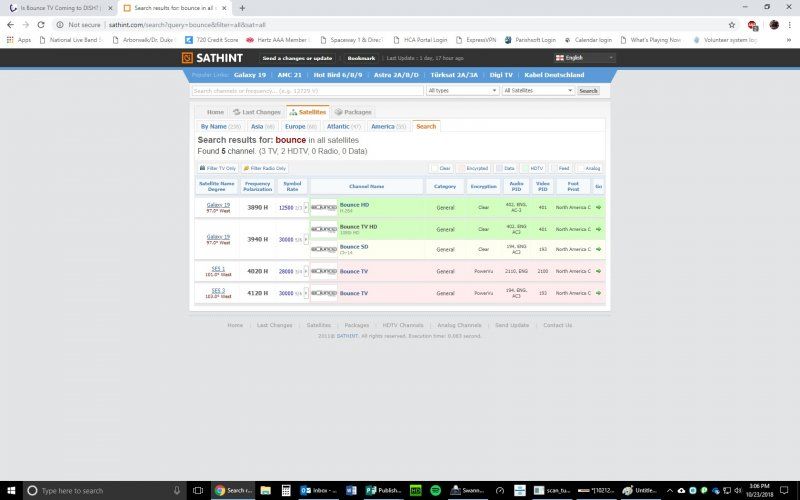Click the microphone icon in taskbar search
The height and width of the screenshot is (500, 800).
[x=177, y=490]
